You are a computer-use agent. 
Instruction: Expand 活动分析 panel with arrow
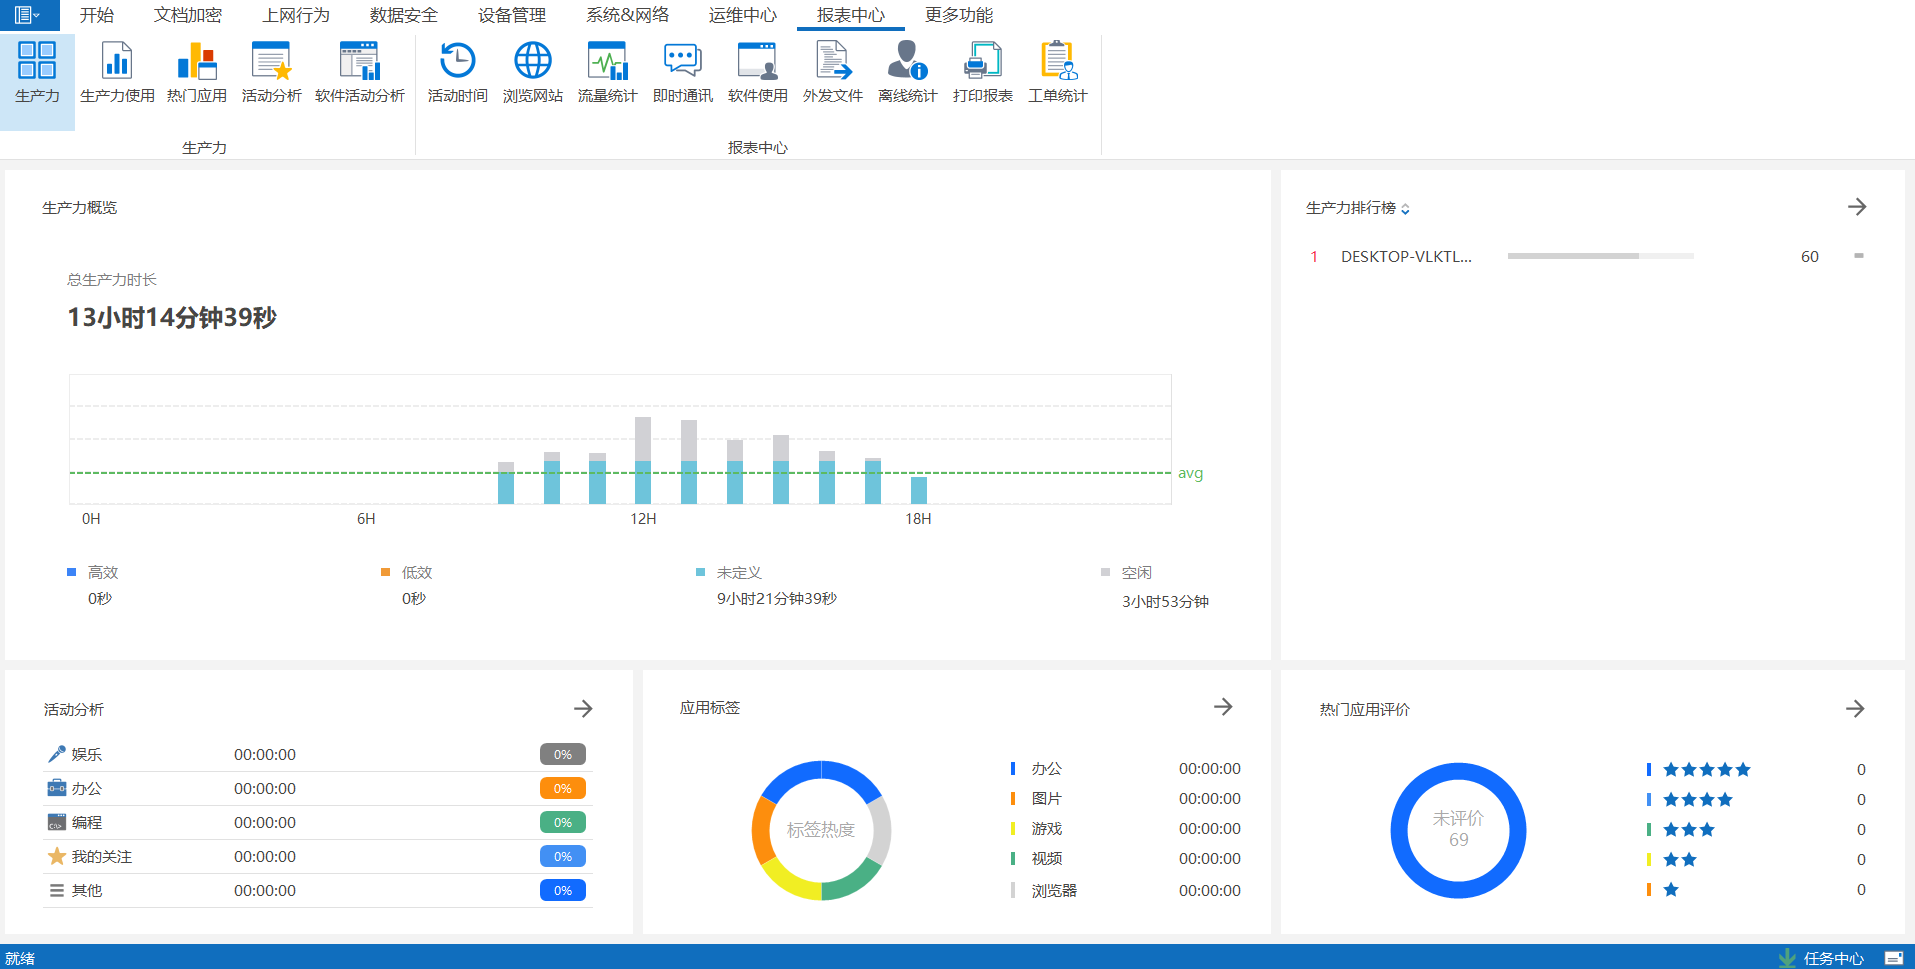tap(583, 709)
